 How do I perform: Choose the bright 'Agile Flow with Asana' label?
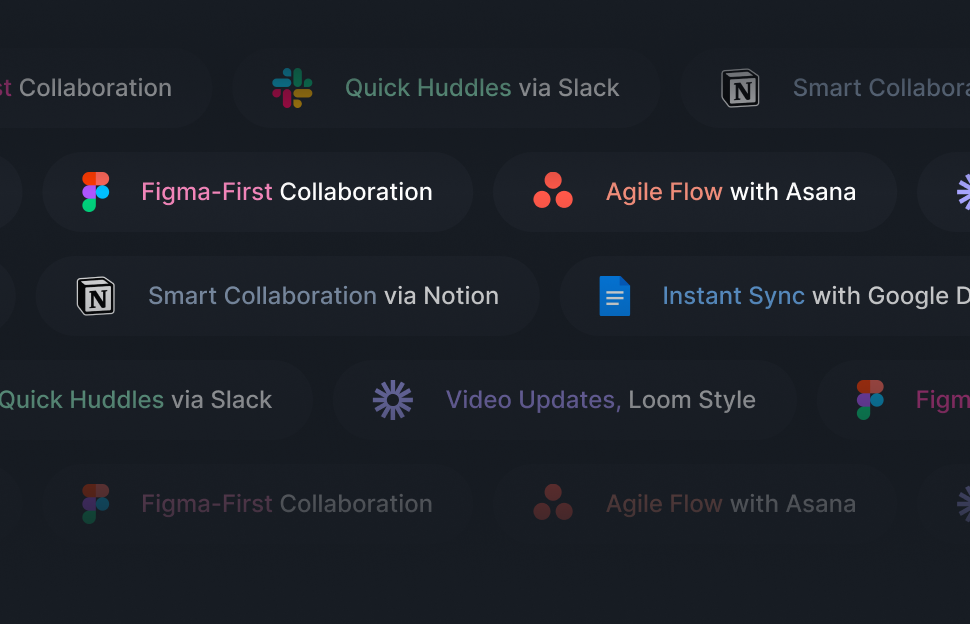[730, 192]
